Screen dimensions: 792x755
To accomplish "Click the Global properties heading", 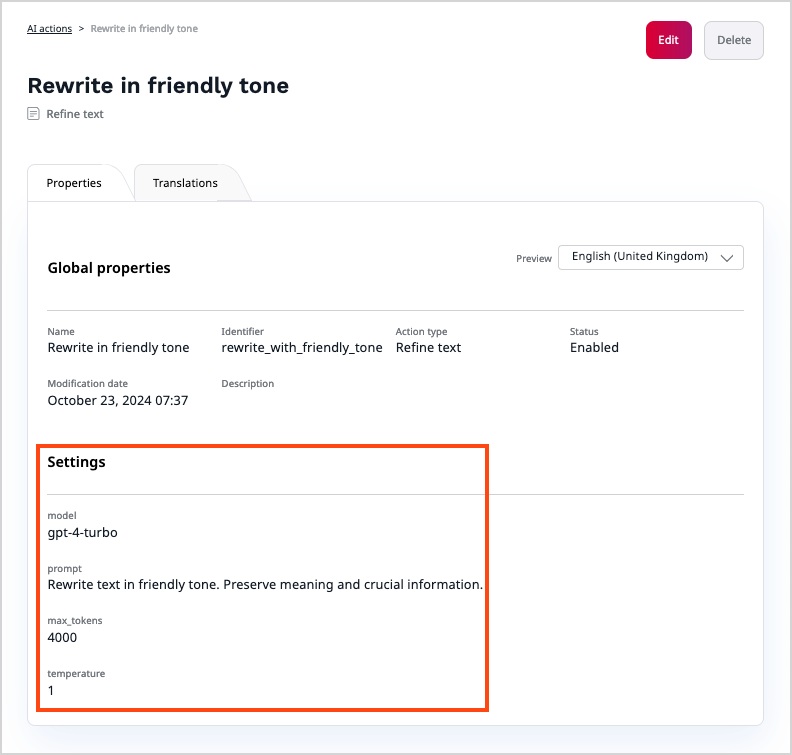I will click(x=109, y=268).
